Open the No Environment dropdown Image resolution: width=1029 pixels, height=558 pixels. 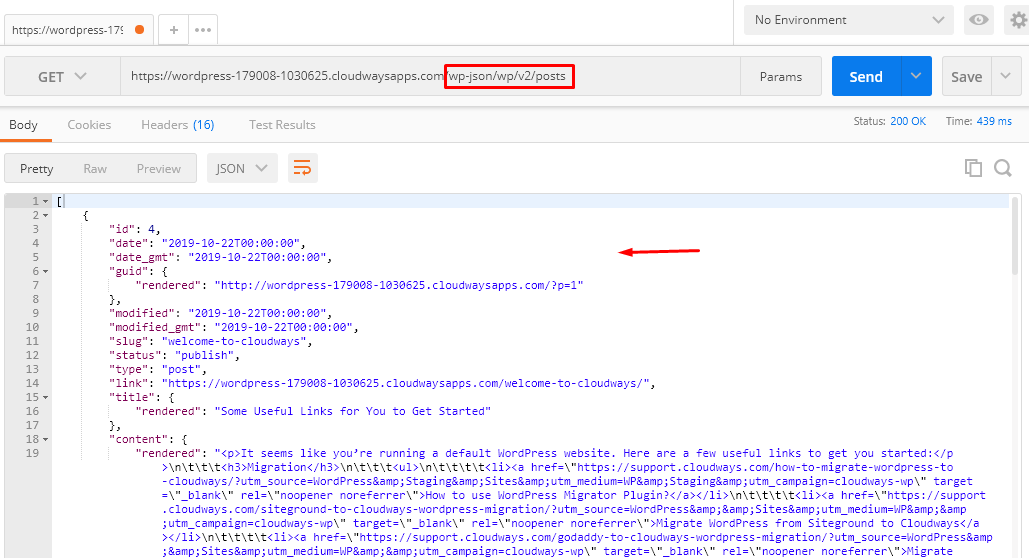pos(849,20)
